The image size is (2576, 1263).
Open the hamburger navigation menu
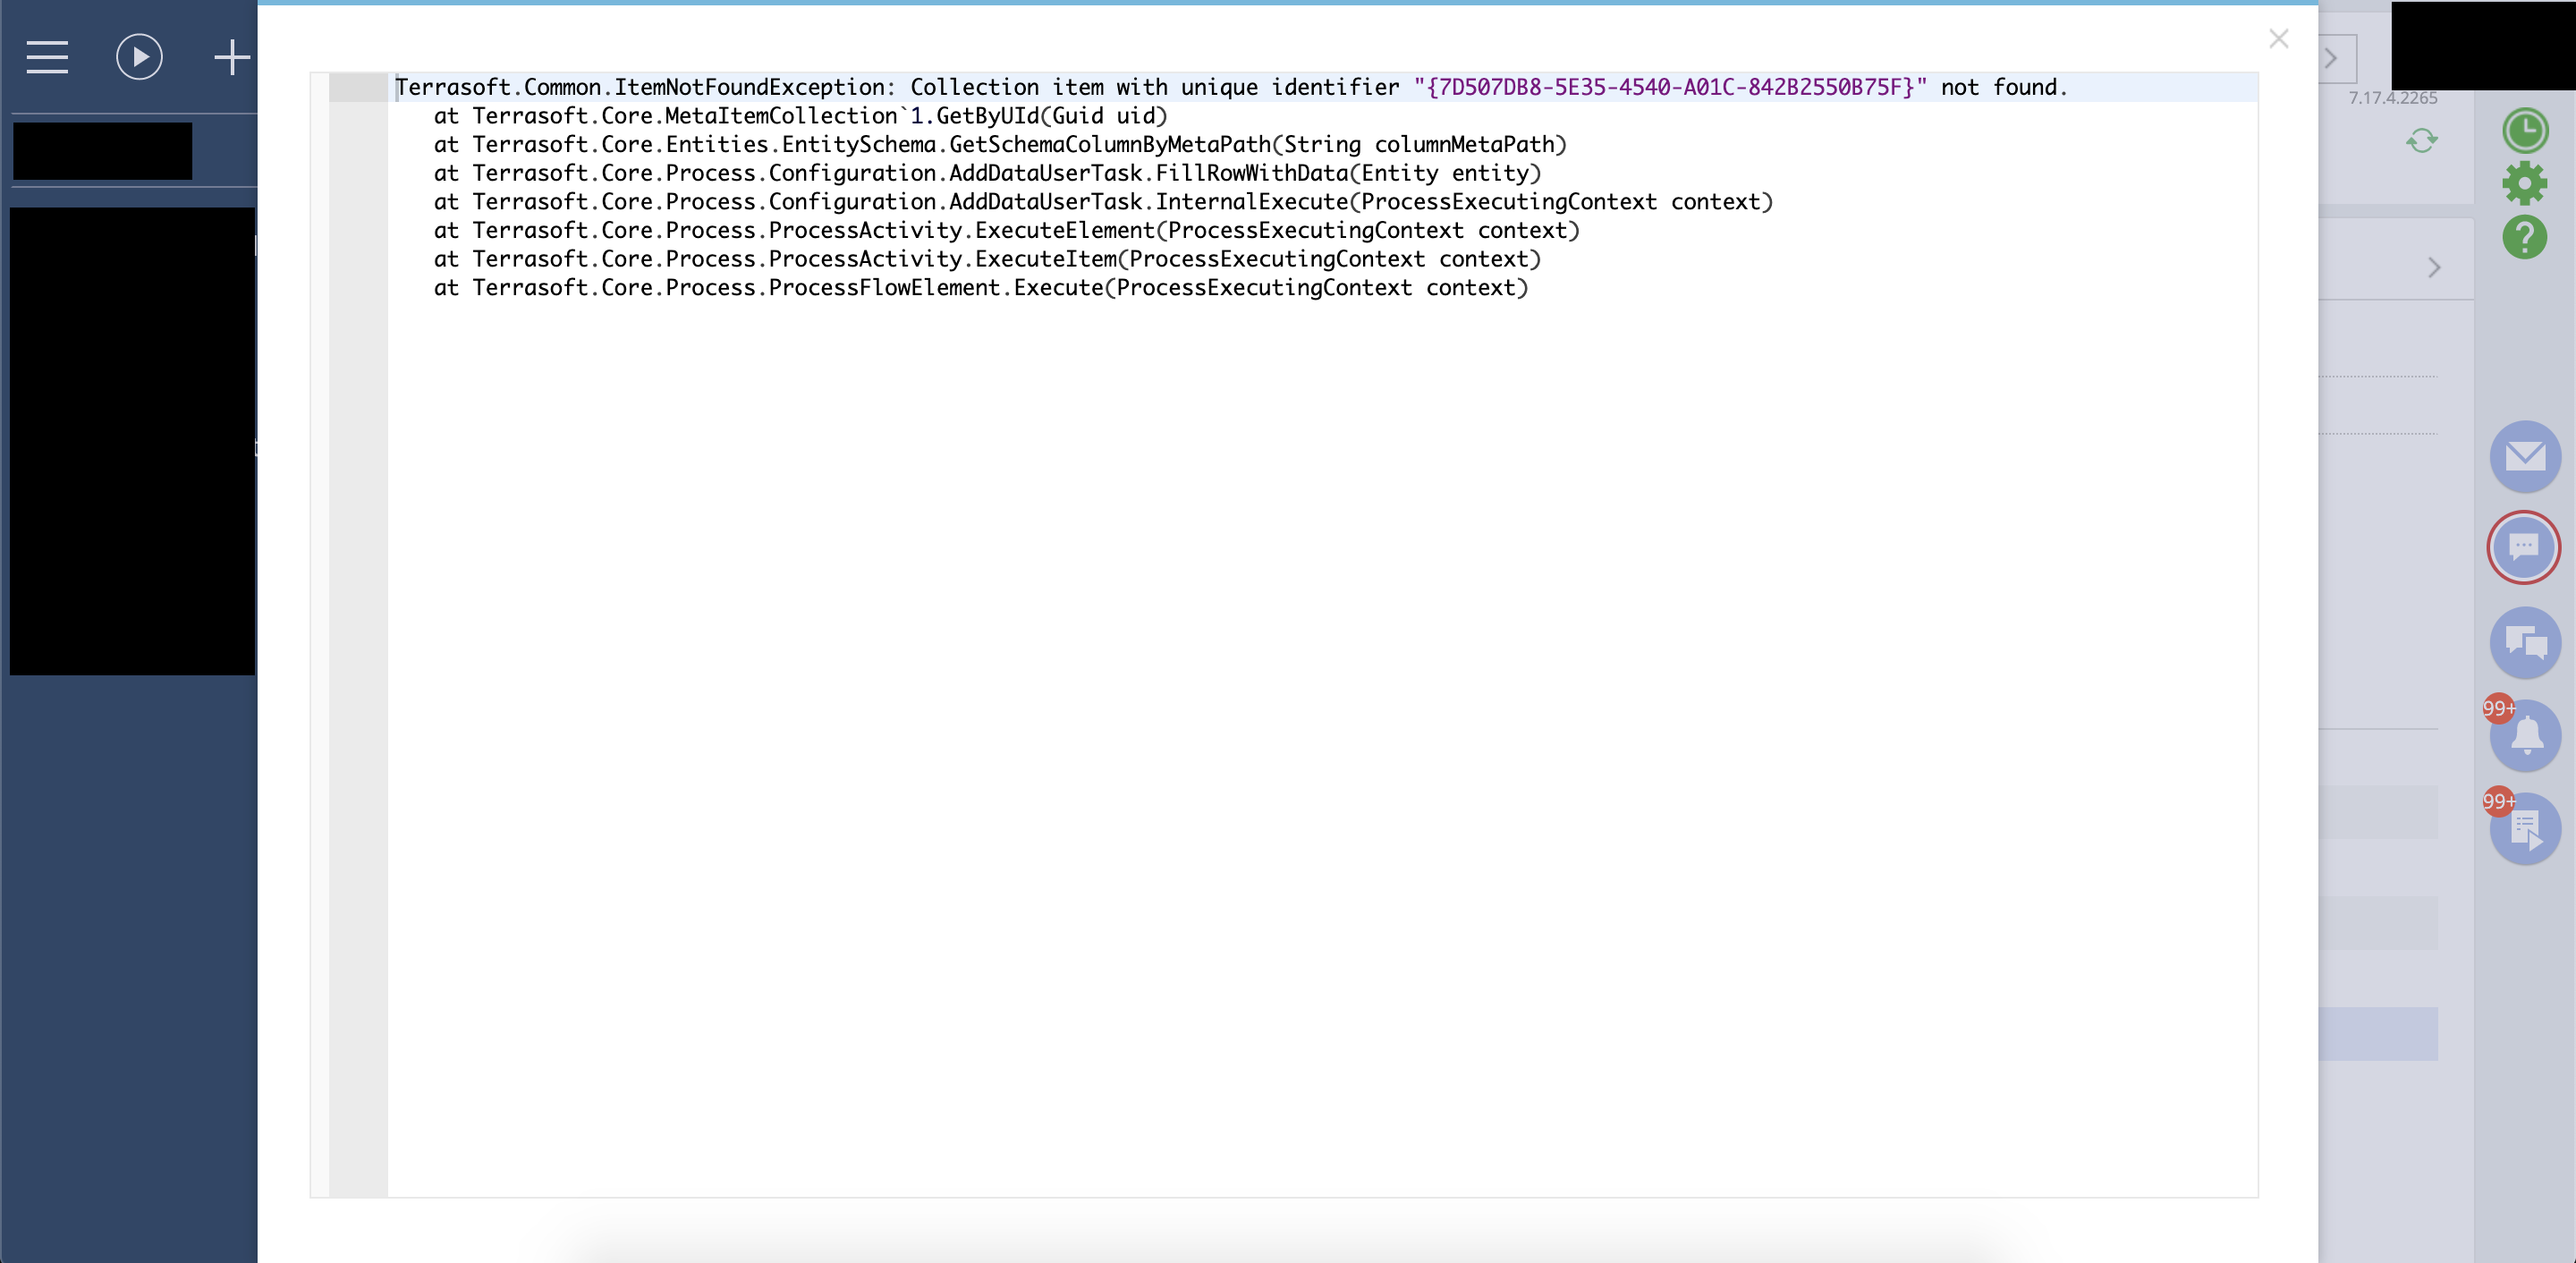(x=47, y=57)
